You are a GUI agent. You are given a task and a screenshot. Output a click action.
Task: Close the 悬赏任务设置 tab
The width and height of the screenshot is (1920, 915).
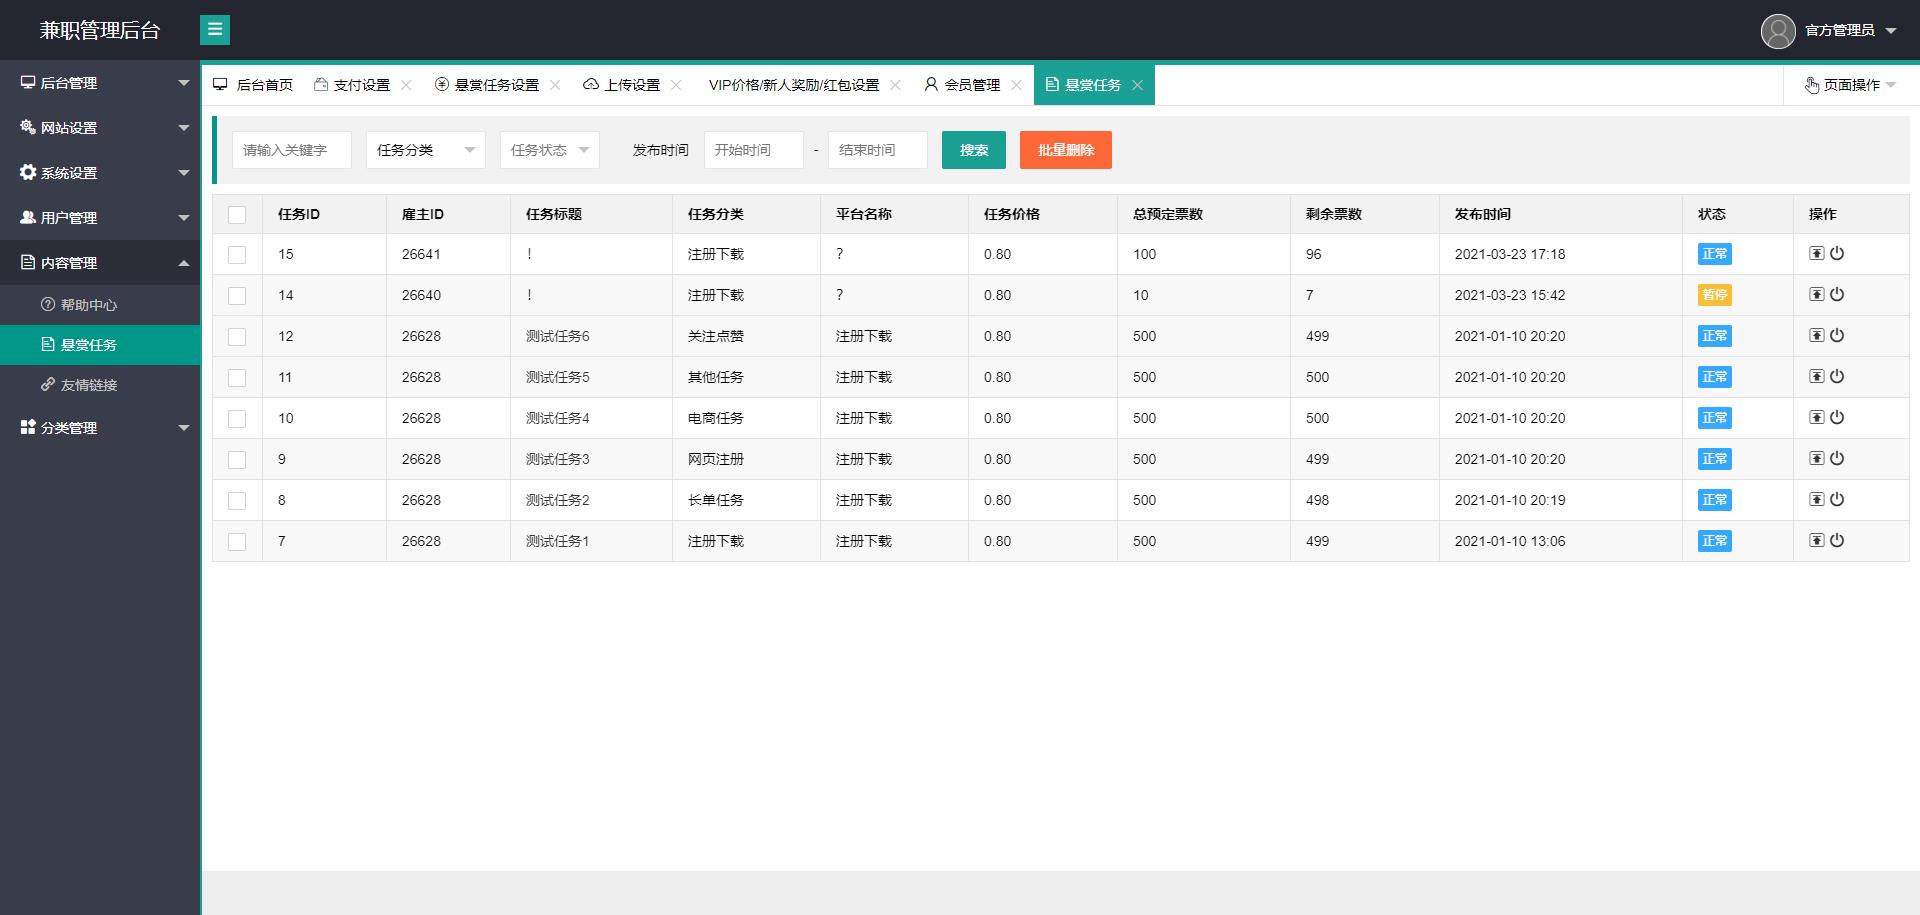click(x=555, y=85)
